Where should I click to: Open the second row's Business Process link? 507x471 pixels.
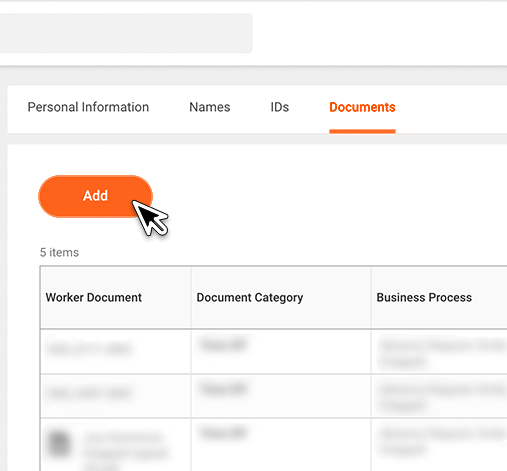pos(443,397)
